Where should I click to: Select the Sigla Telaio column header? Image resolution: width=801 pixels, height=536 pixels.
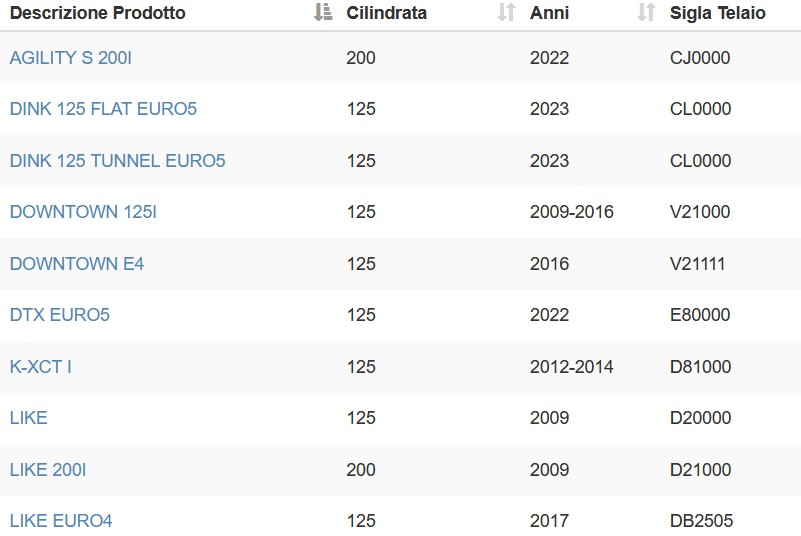point(718,13)
